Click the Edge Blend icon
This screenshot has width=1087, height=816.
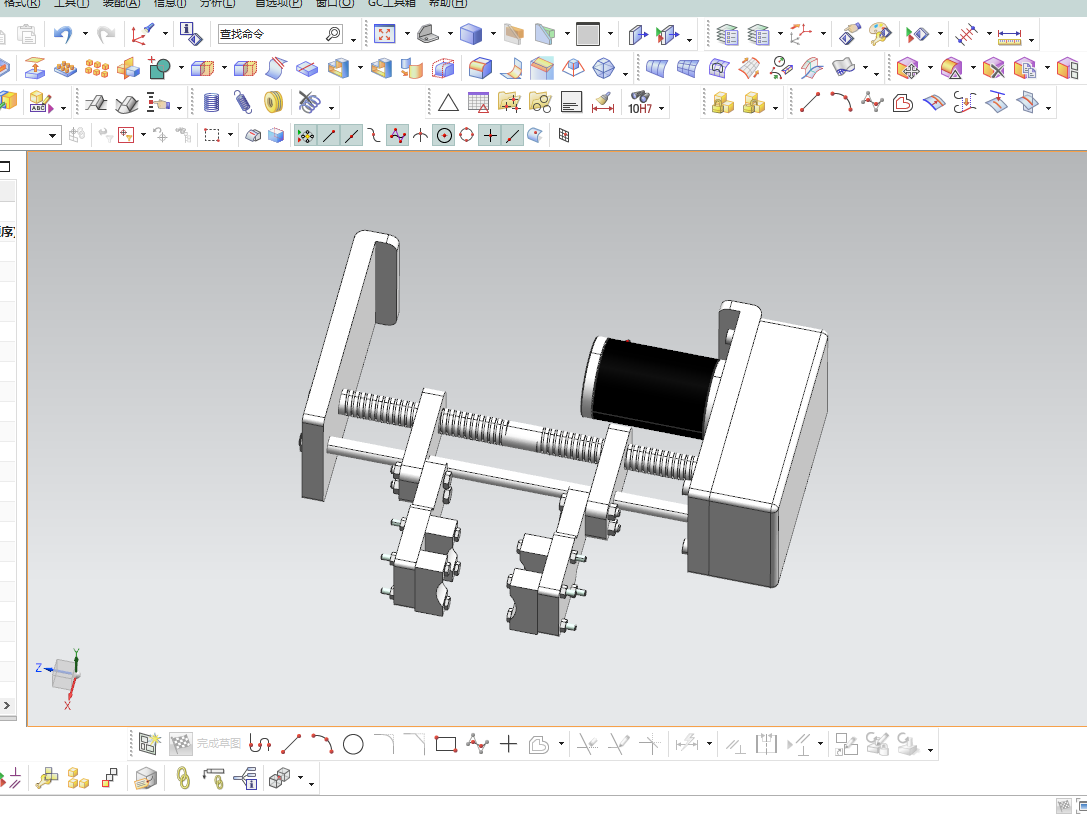point(480,68)
